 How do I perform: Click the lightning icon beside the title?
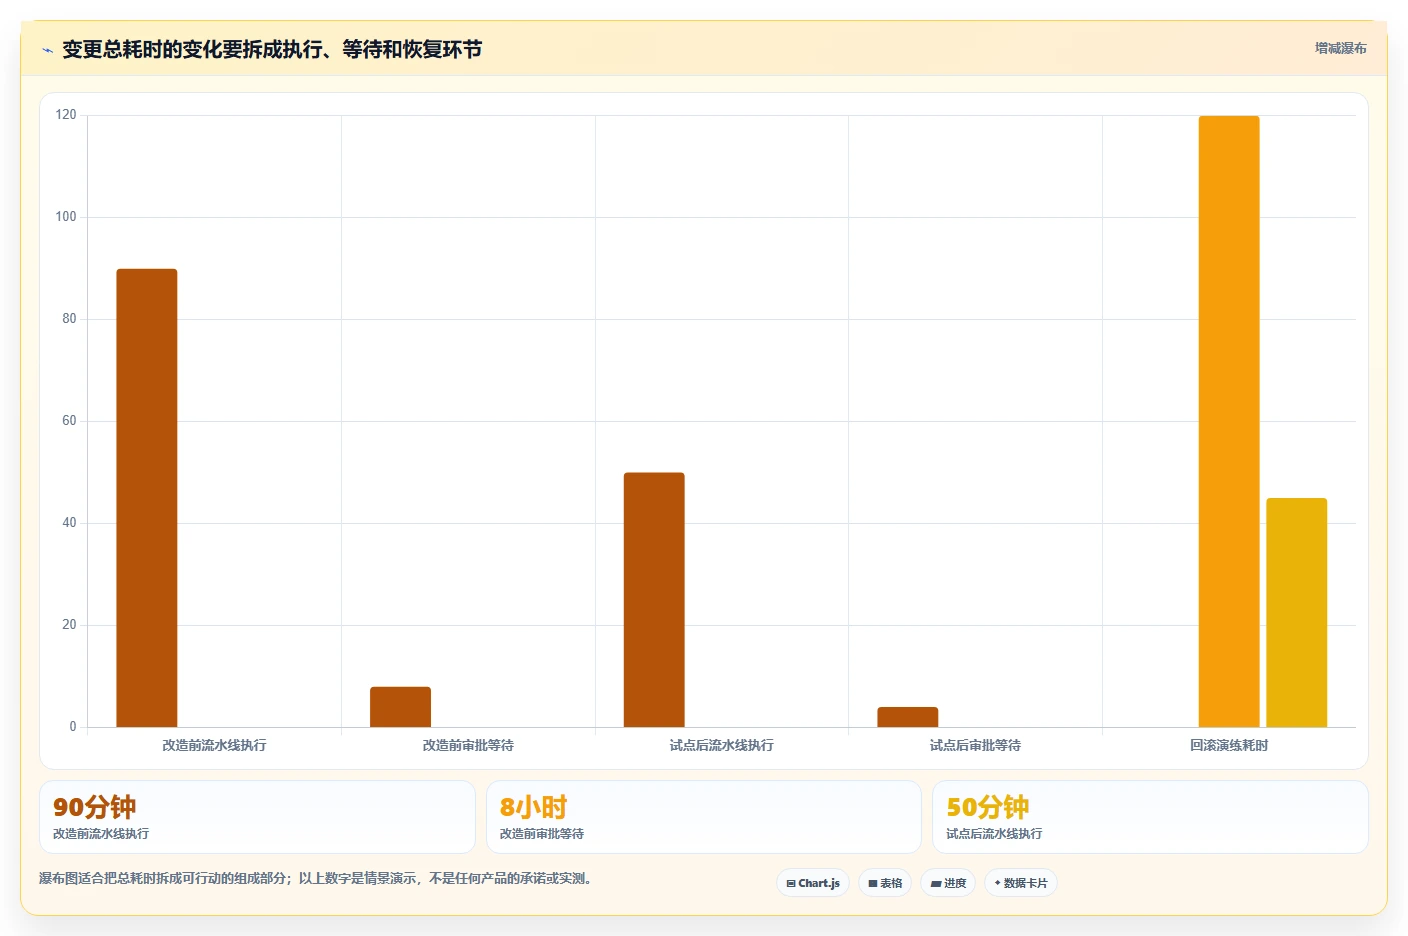(x=47, y=50)
